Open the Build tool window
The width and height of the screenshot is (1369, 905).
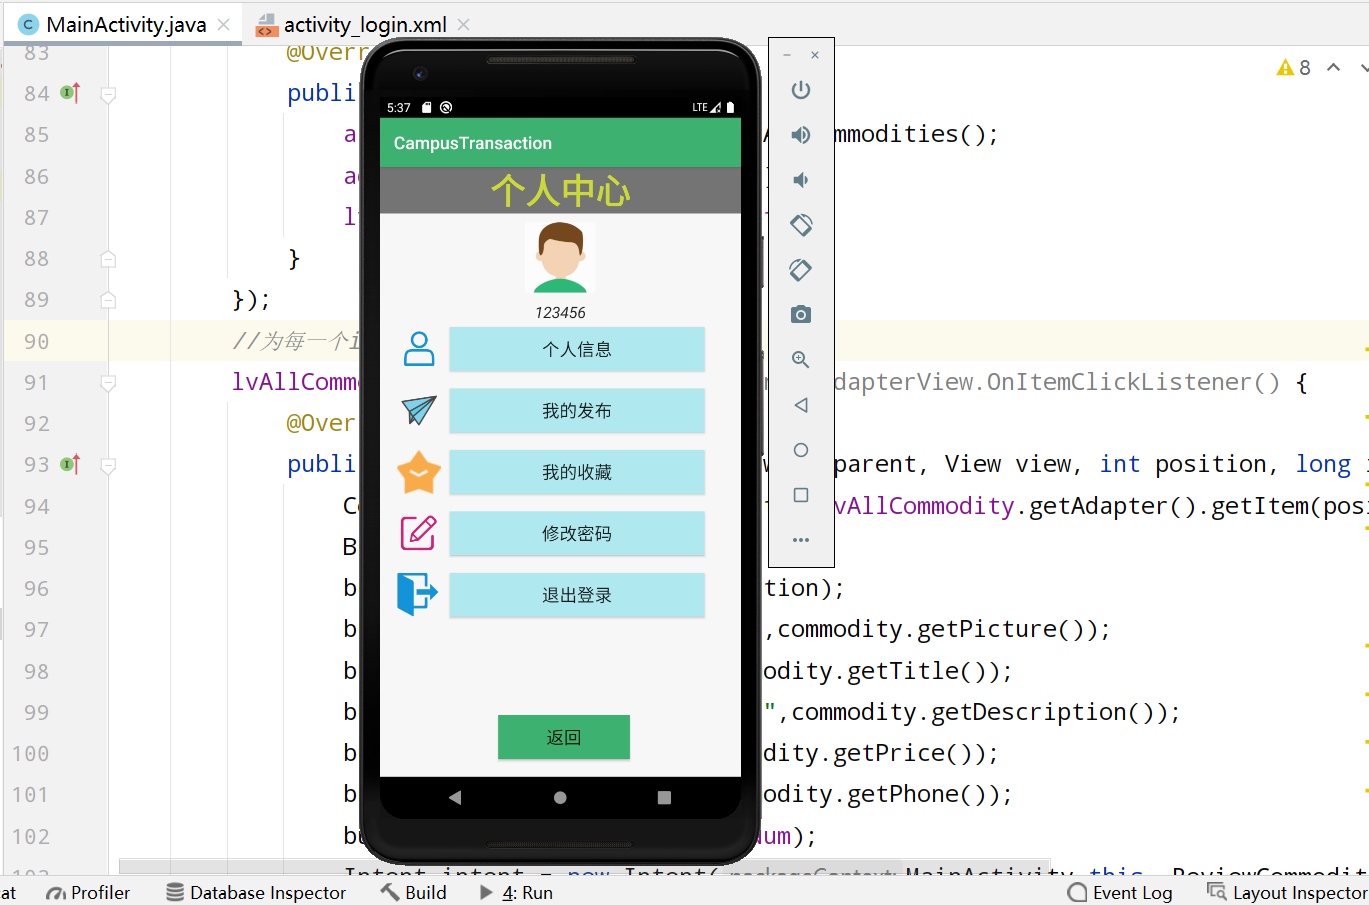pyautogui.click(x=413, y=892)
